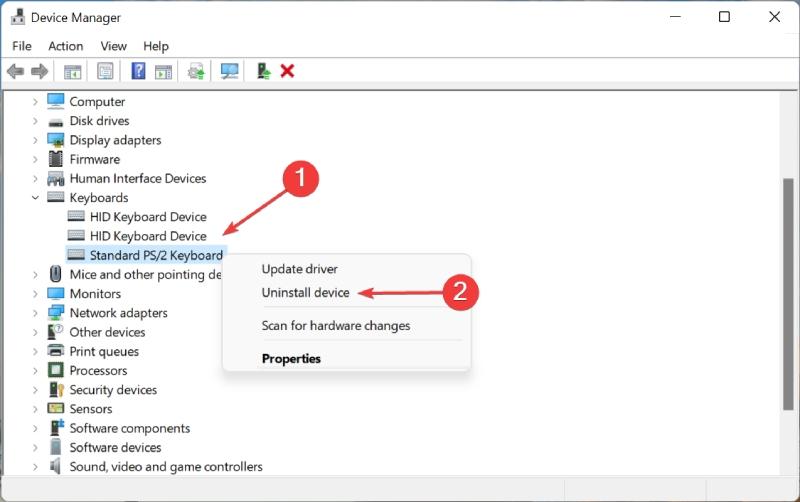This screenshot has width=800, height=502.
Task: Select the Processors tree item
Action: [98, 370]
